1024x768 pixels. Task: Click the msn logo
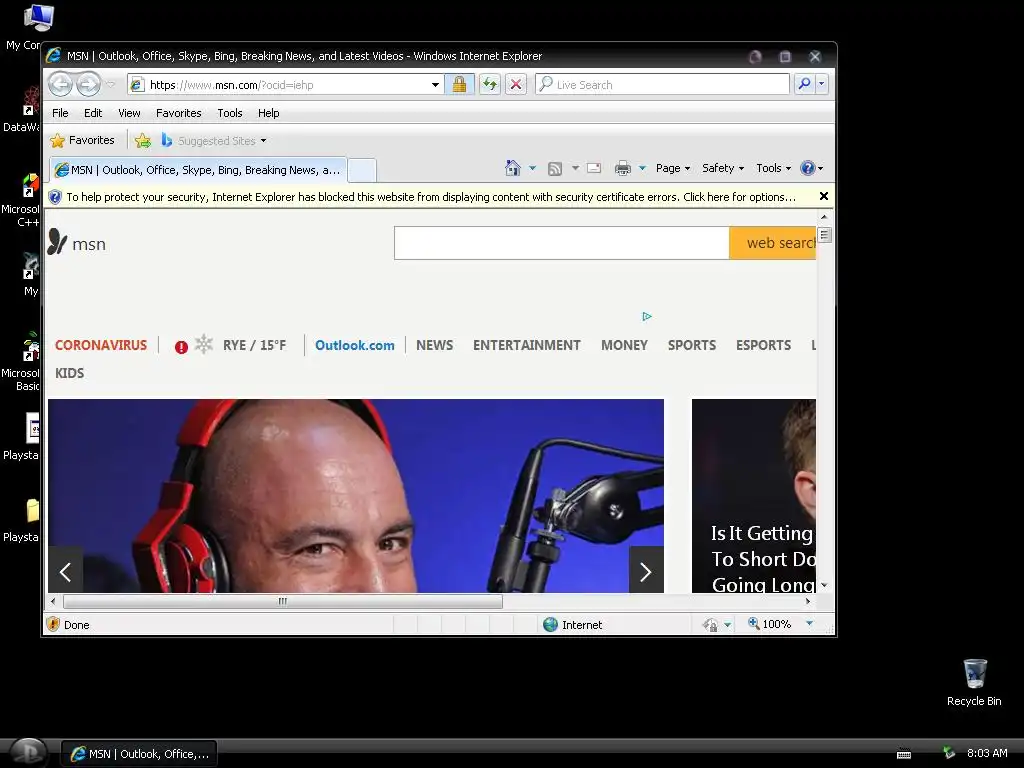(76, 243)
